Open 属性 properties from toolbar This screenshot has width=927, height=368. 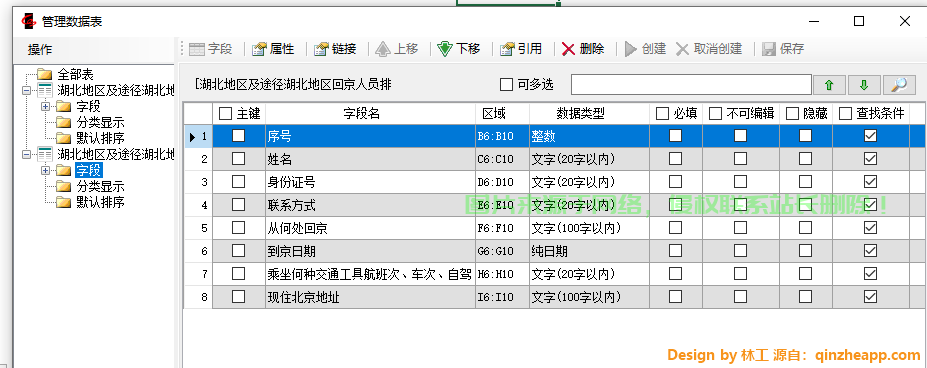point(273,49)
